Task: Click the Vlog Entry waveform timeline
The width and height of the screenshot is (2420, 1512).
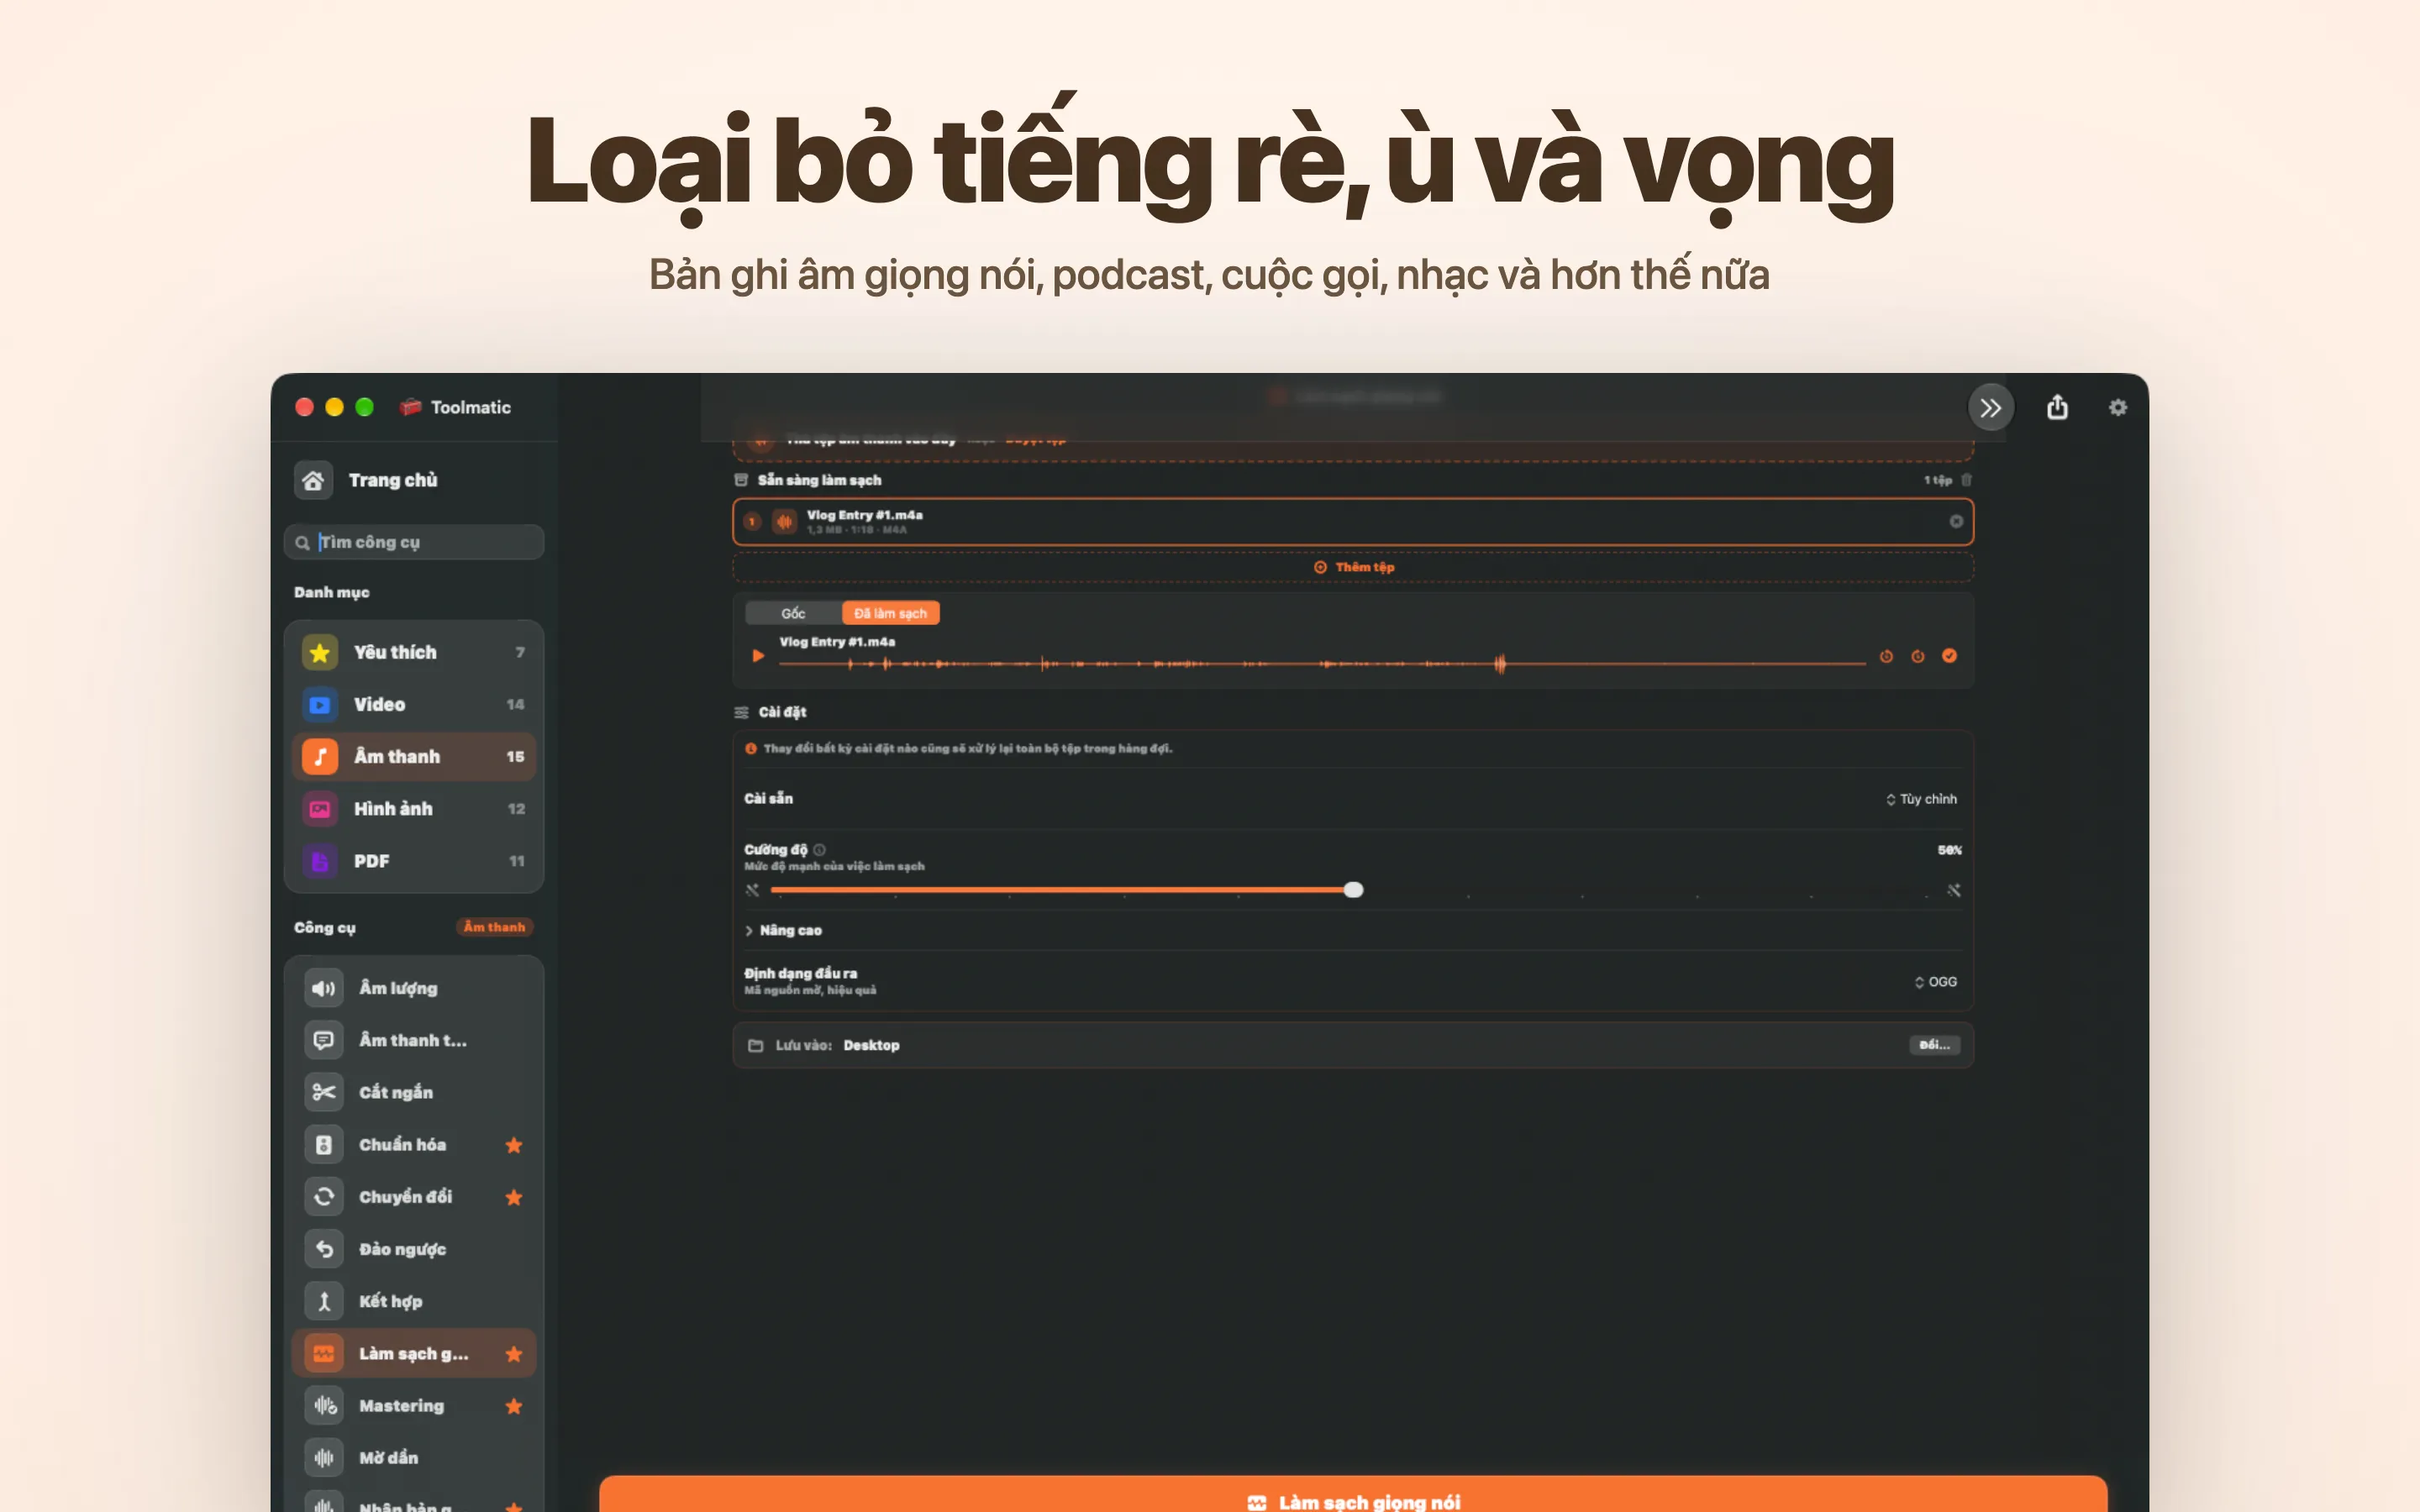Action: point(1322,663)
